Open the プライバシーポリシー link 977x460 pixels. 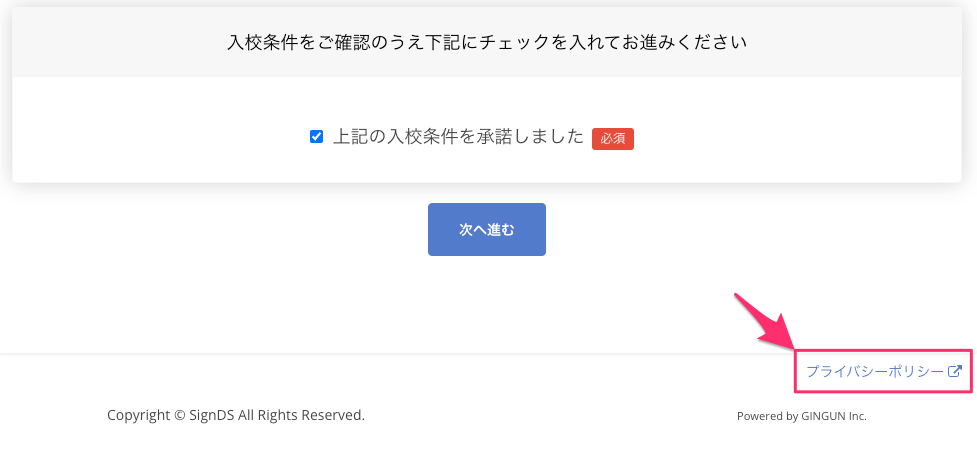coord(874,371)
